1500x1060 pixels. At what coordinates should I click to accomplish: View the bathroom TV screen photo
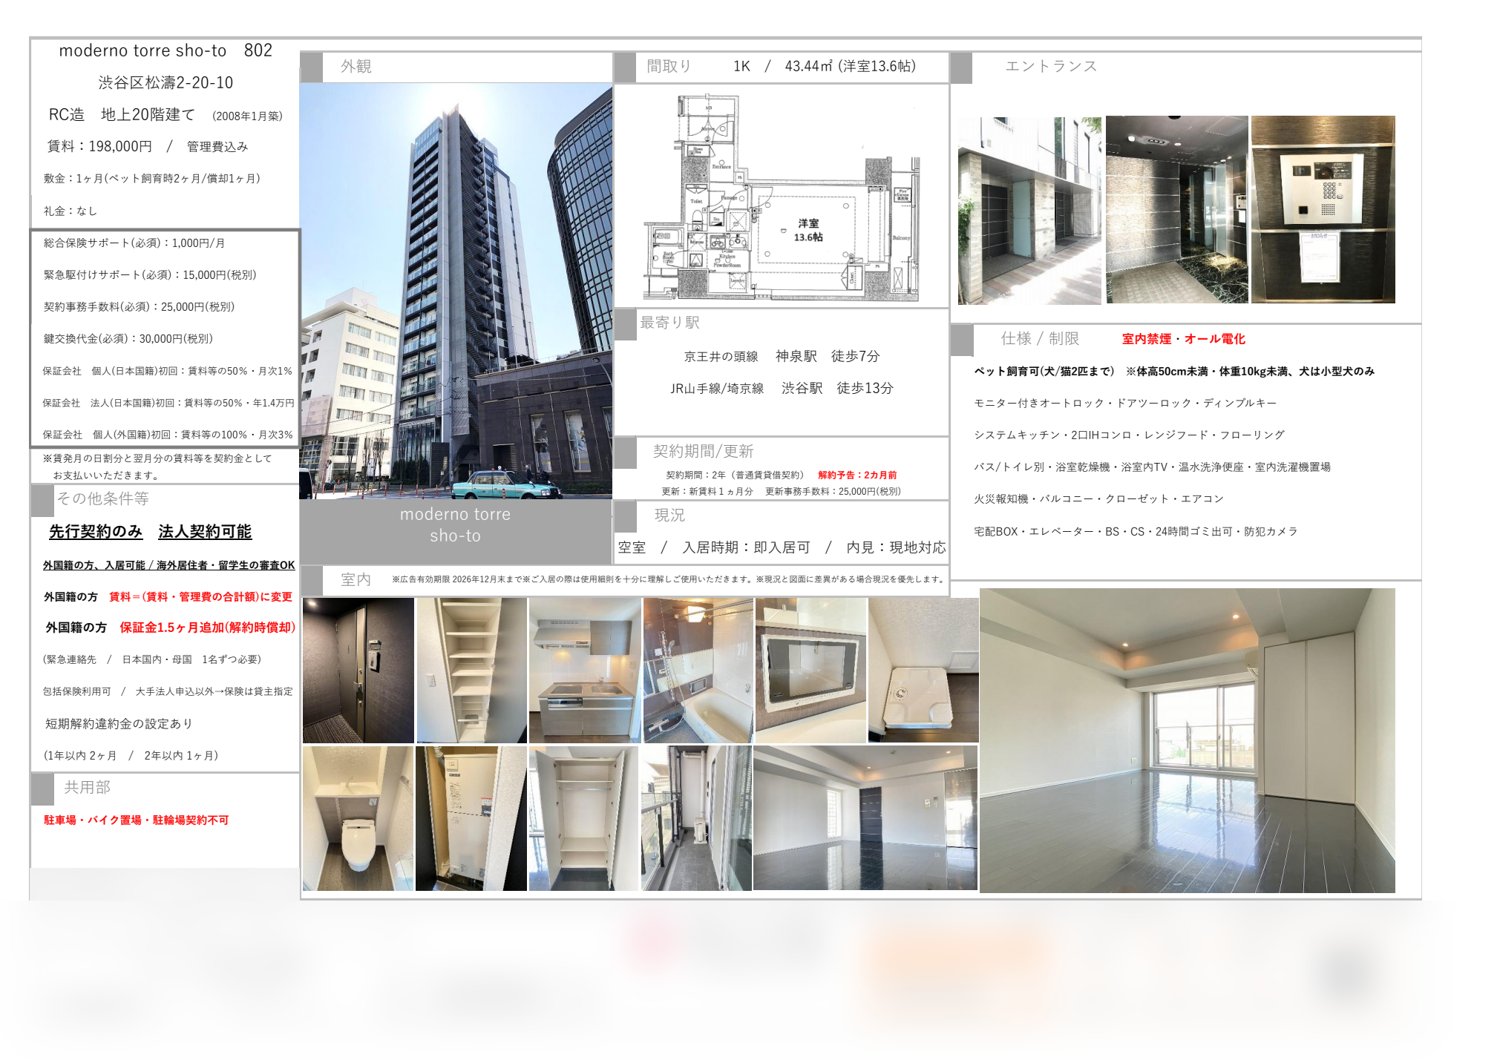pyautogui.click(x=810, y=670)
